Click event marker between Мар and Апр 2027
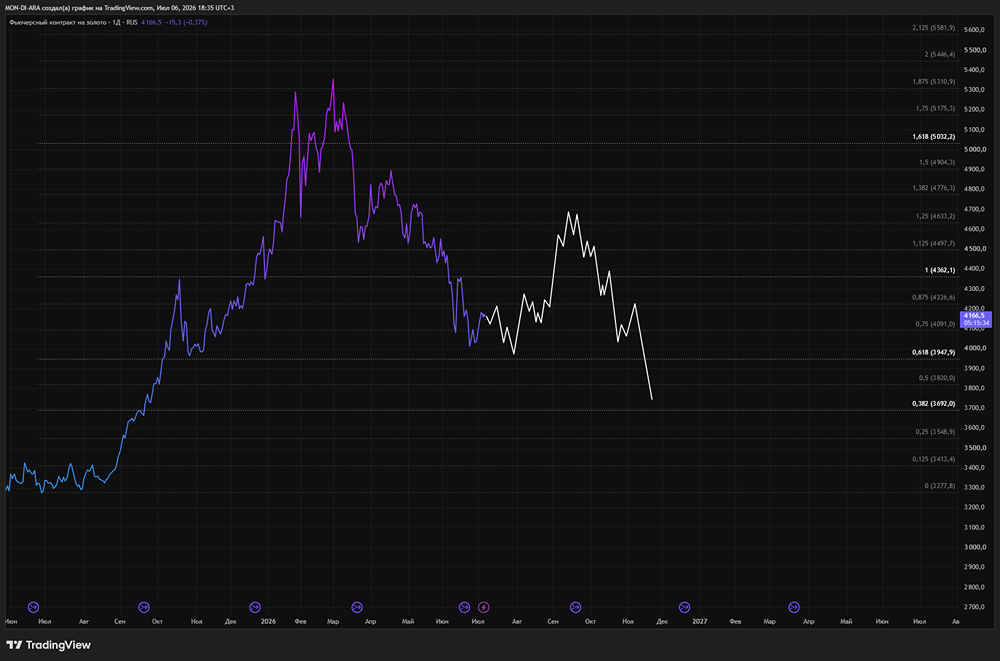The height and width of the screenshot is (661, 1000). 794,607
